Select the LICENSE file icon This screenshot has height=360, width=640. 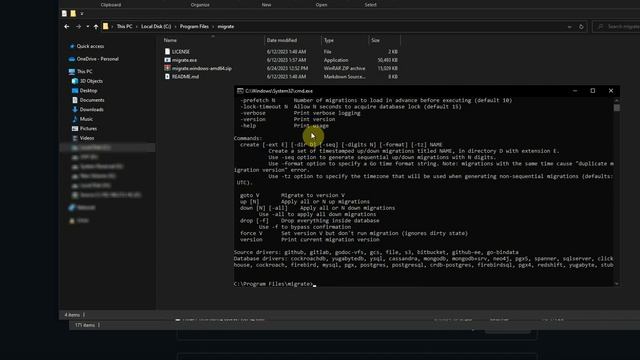167,51
